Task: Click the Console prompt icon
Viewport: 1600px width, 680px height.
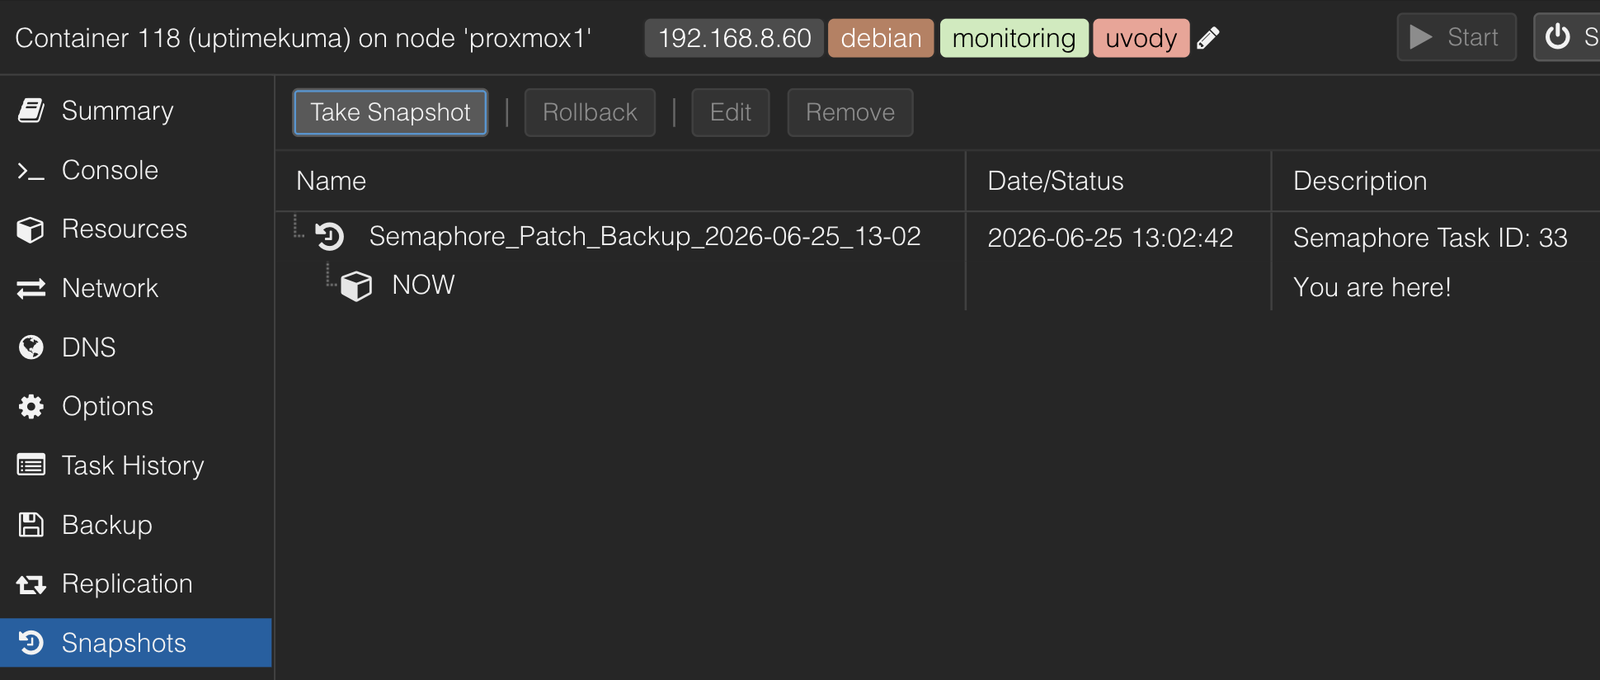Action: tap(31, 171)
